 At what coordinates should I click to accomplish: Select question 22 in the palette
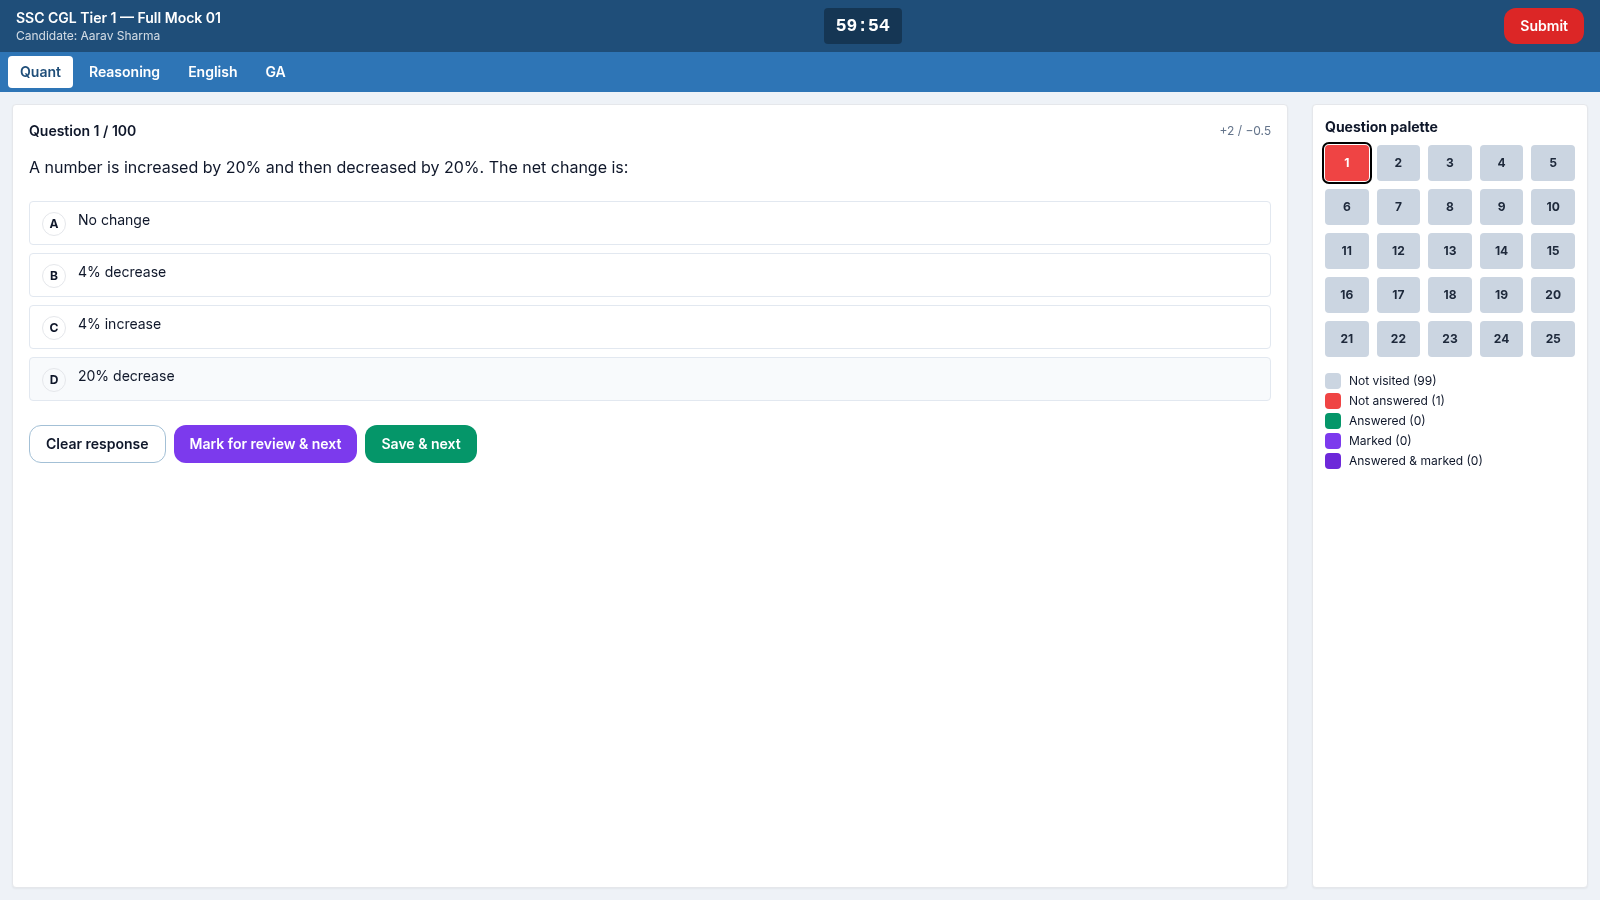coord(1398,339)
